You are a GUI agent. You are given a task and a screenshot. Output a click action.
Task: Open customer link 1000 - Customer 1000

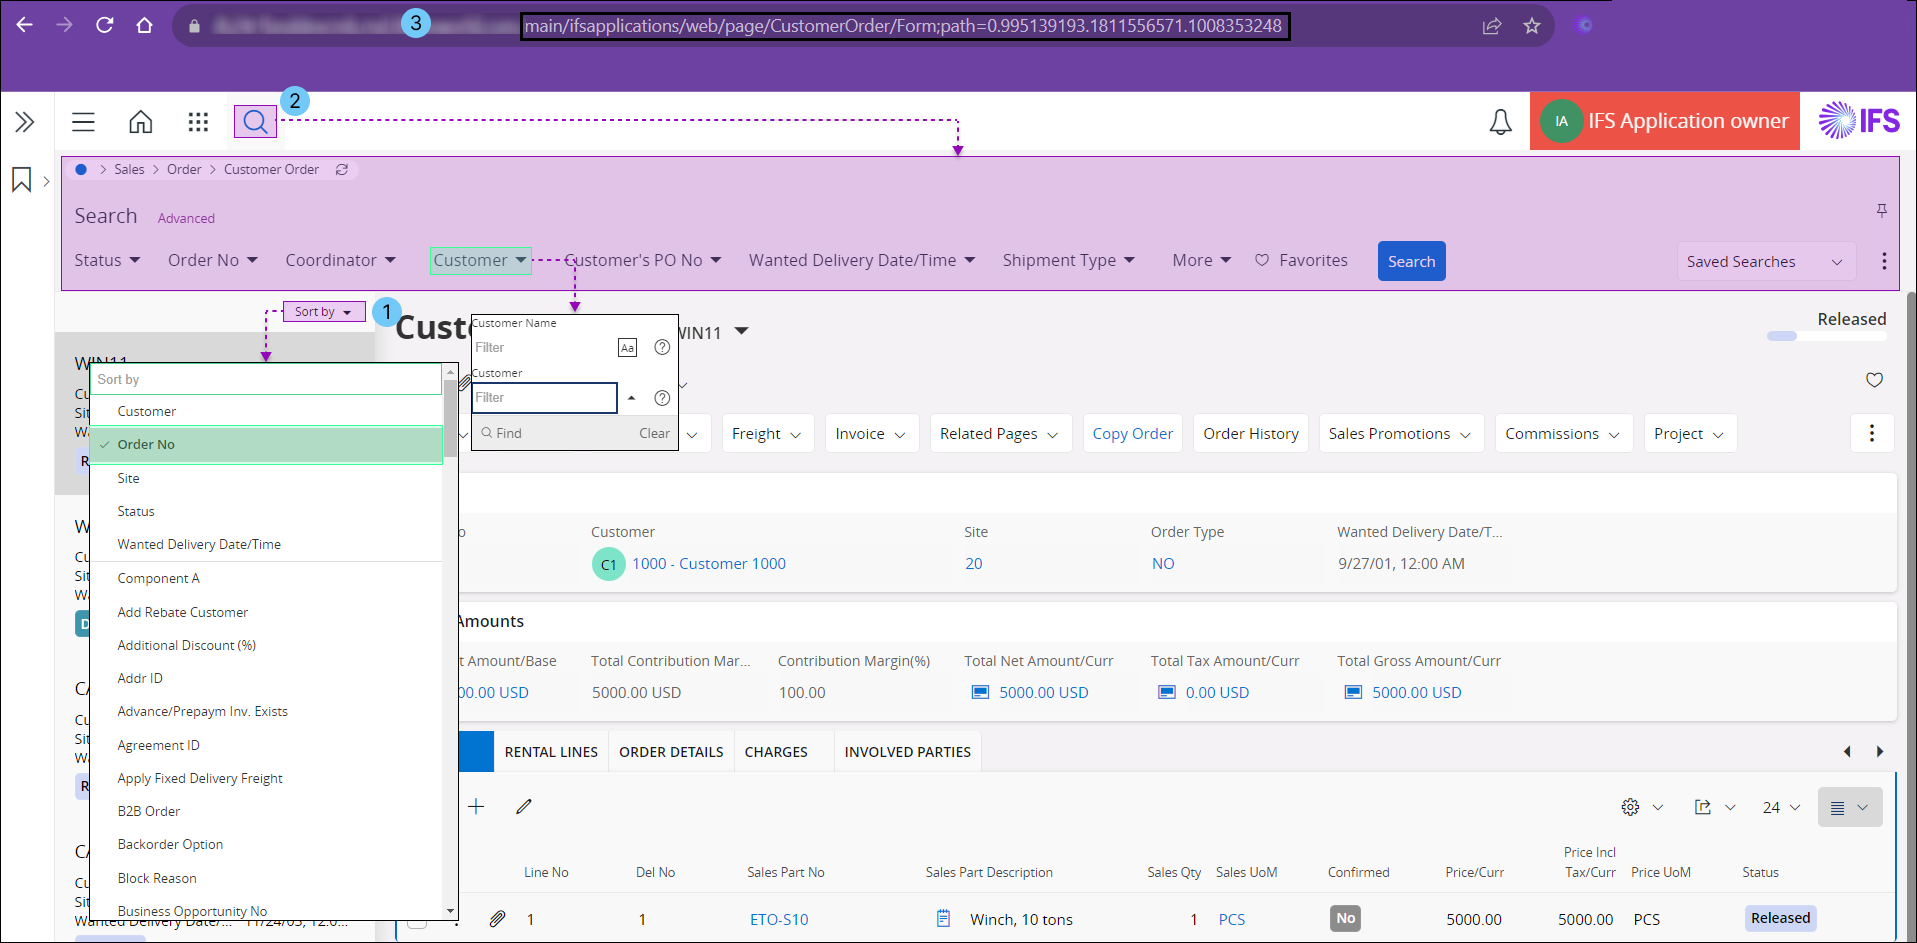pyautogui.click(x=708, y=564)
